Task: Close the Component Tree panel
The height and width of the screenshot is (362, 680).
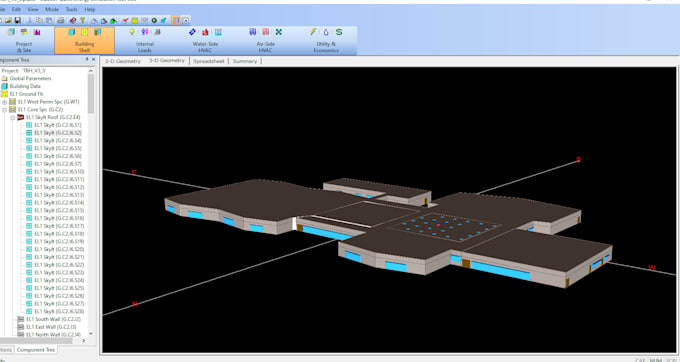Action: [93, 59]
